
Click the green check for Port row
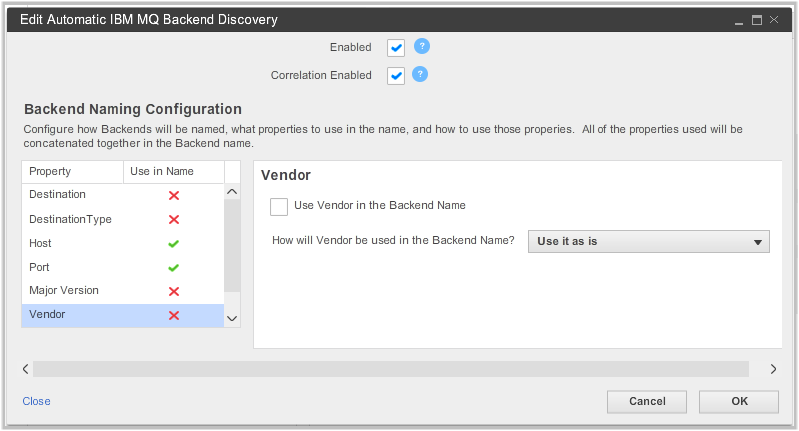point(174,267)
